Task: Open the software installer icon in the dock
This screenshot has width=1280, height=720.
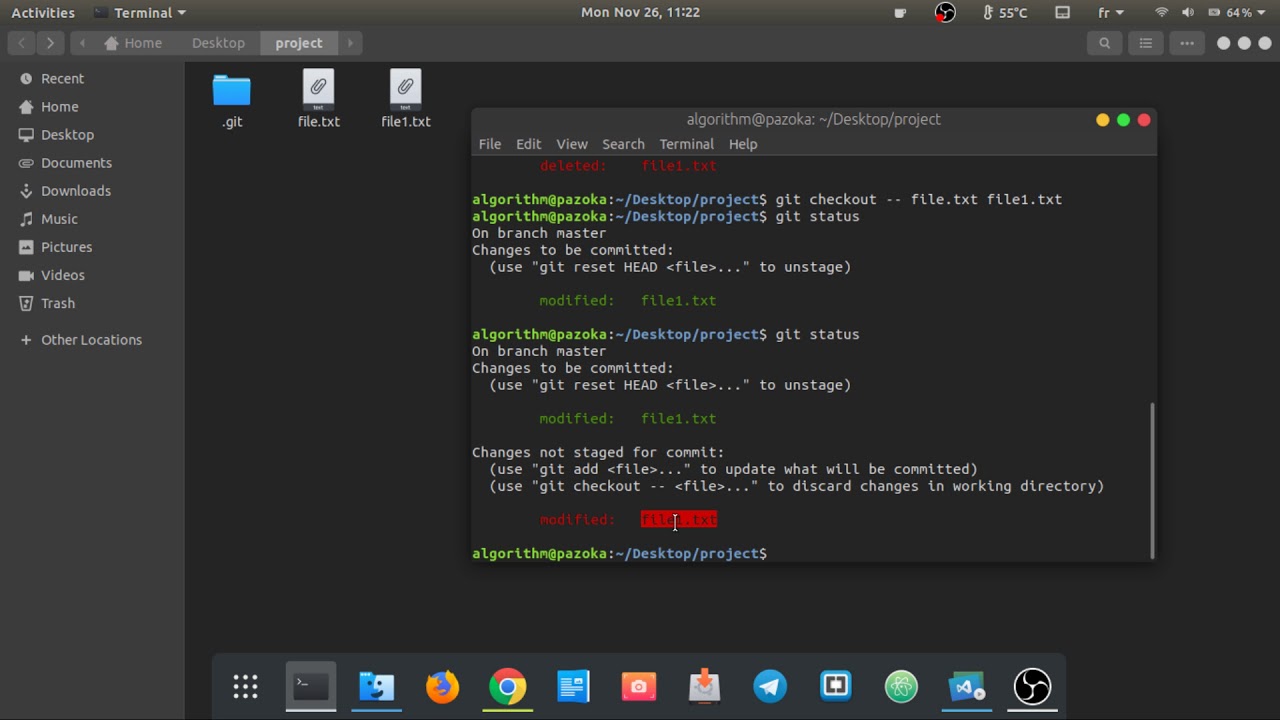Action: (x=705, y=686)
